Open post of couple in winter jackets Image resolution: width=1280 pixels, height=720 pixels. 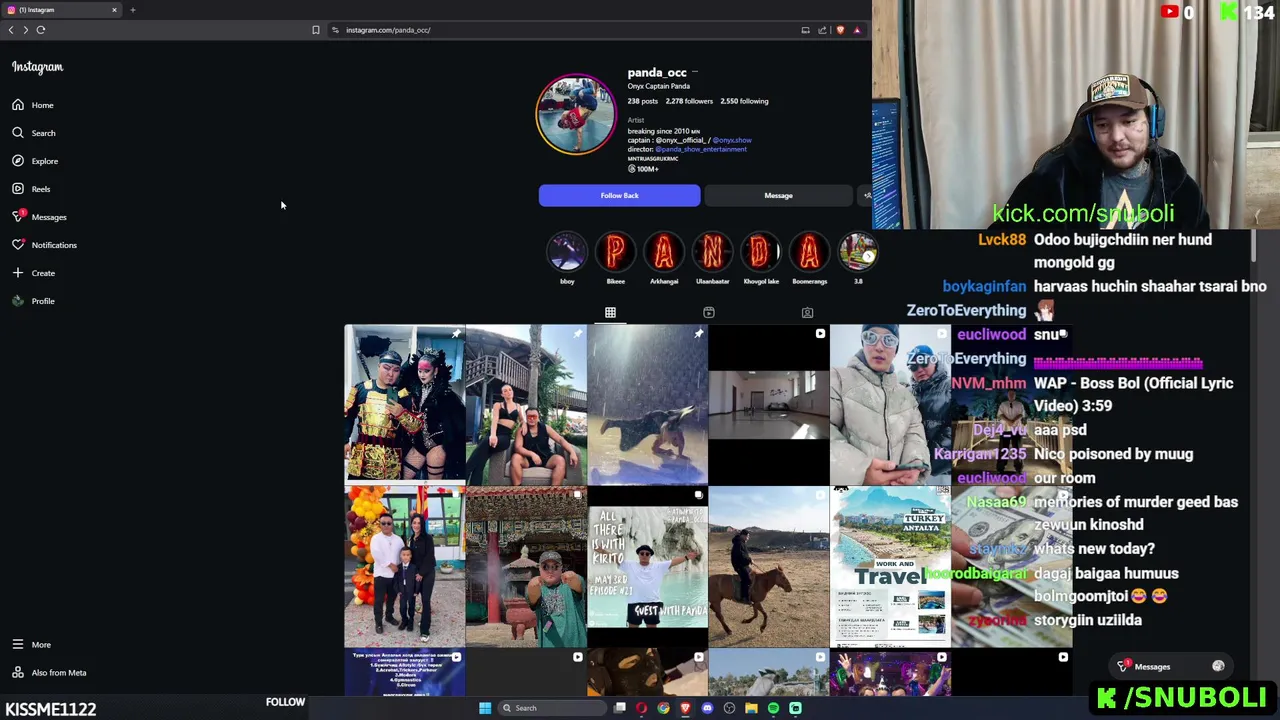pos(890,405)
